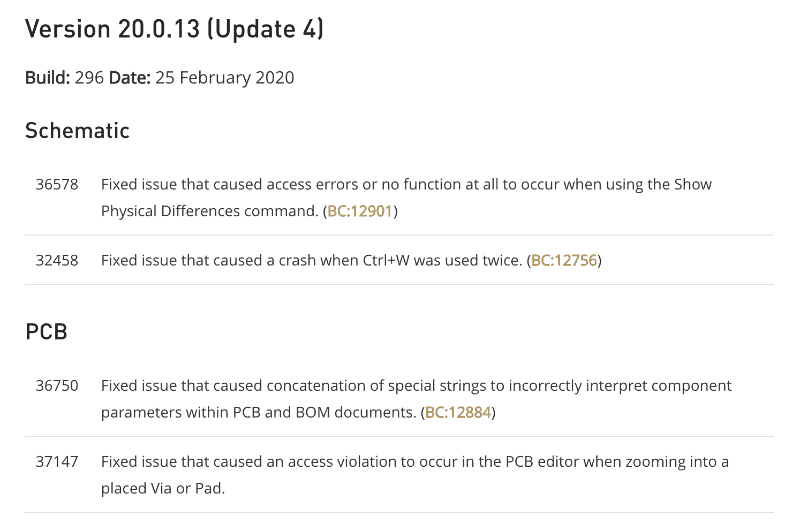The image size is (800, 531).
Task: Click the PCB section heading
Action: [46, 332]
